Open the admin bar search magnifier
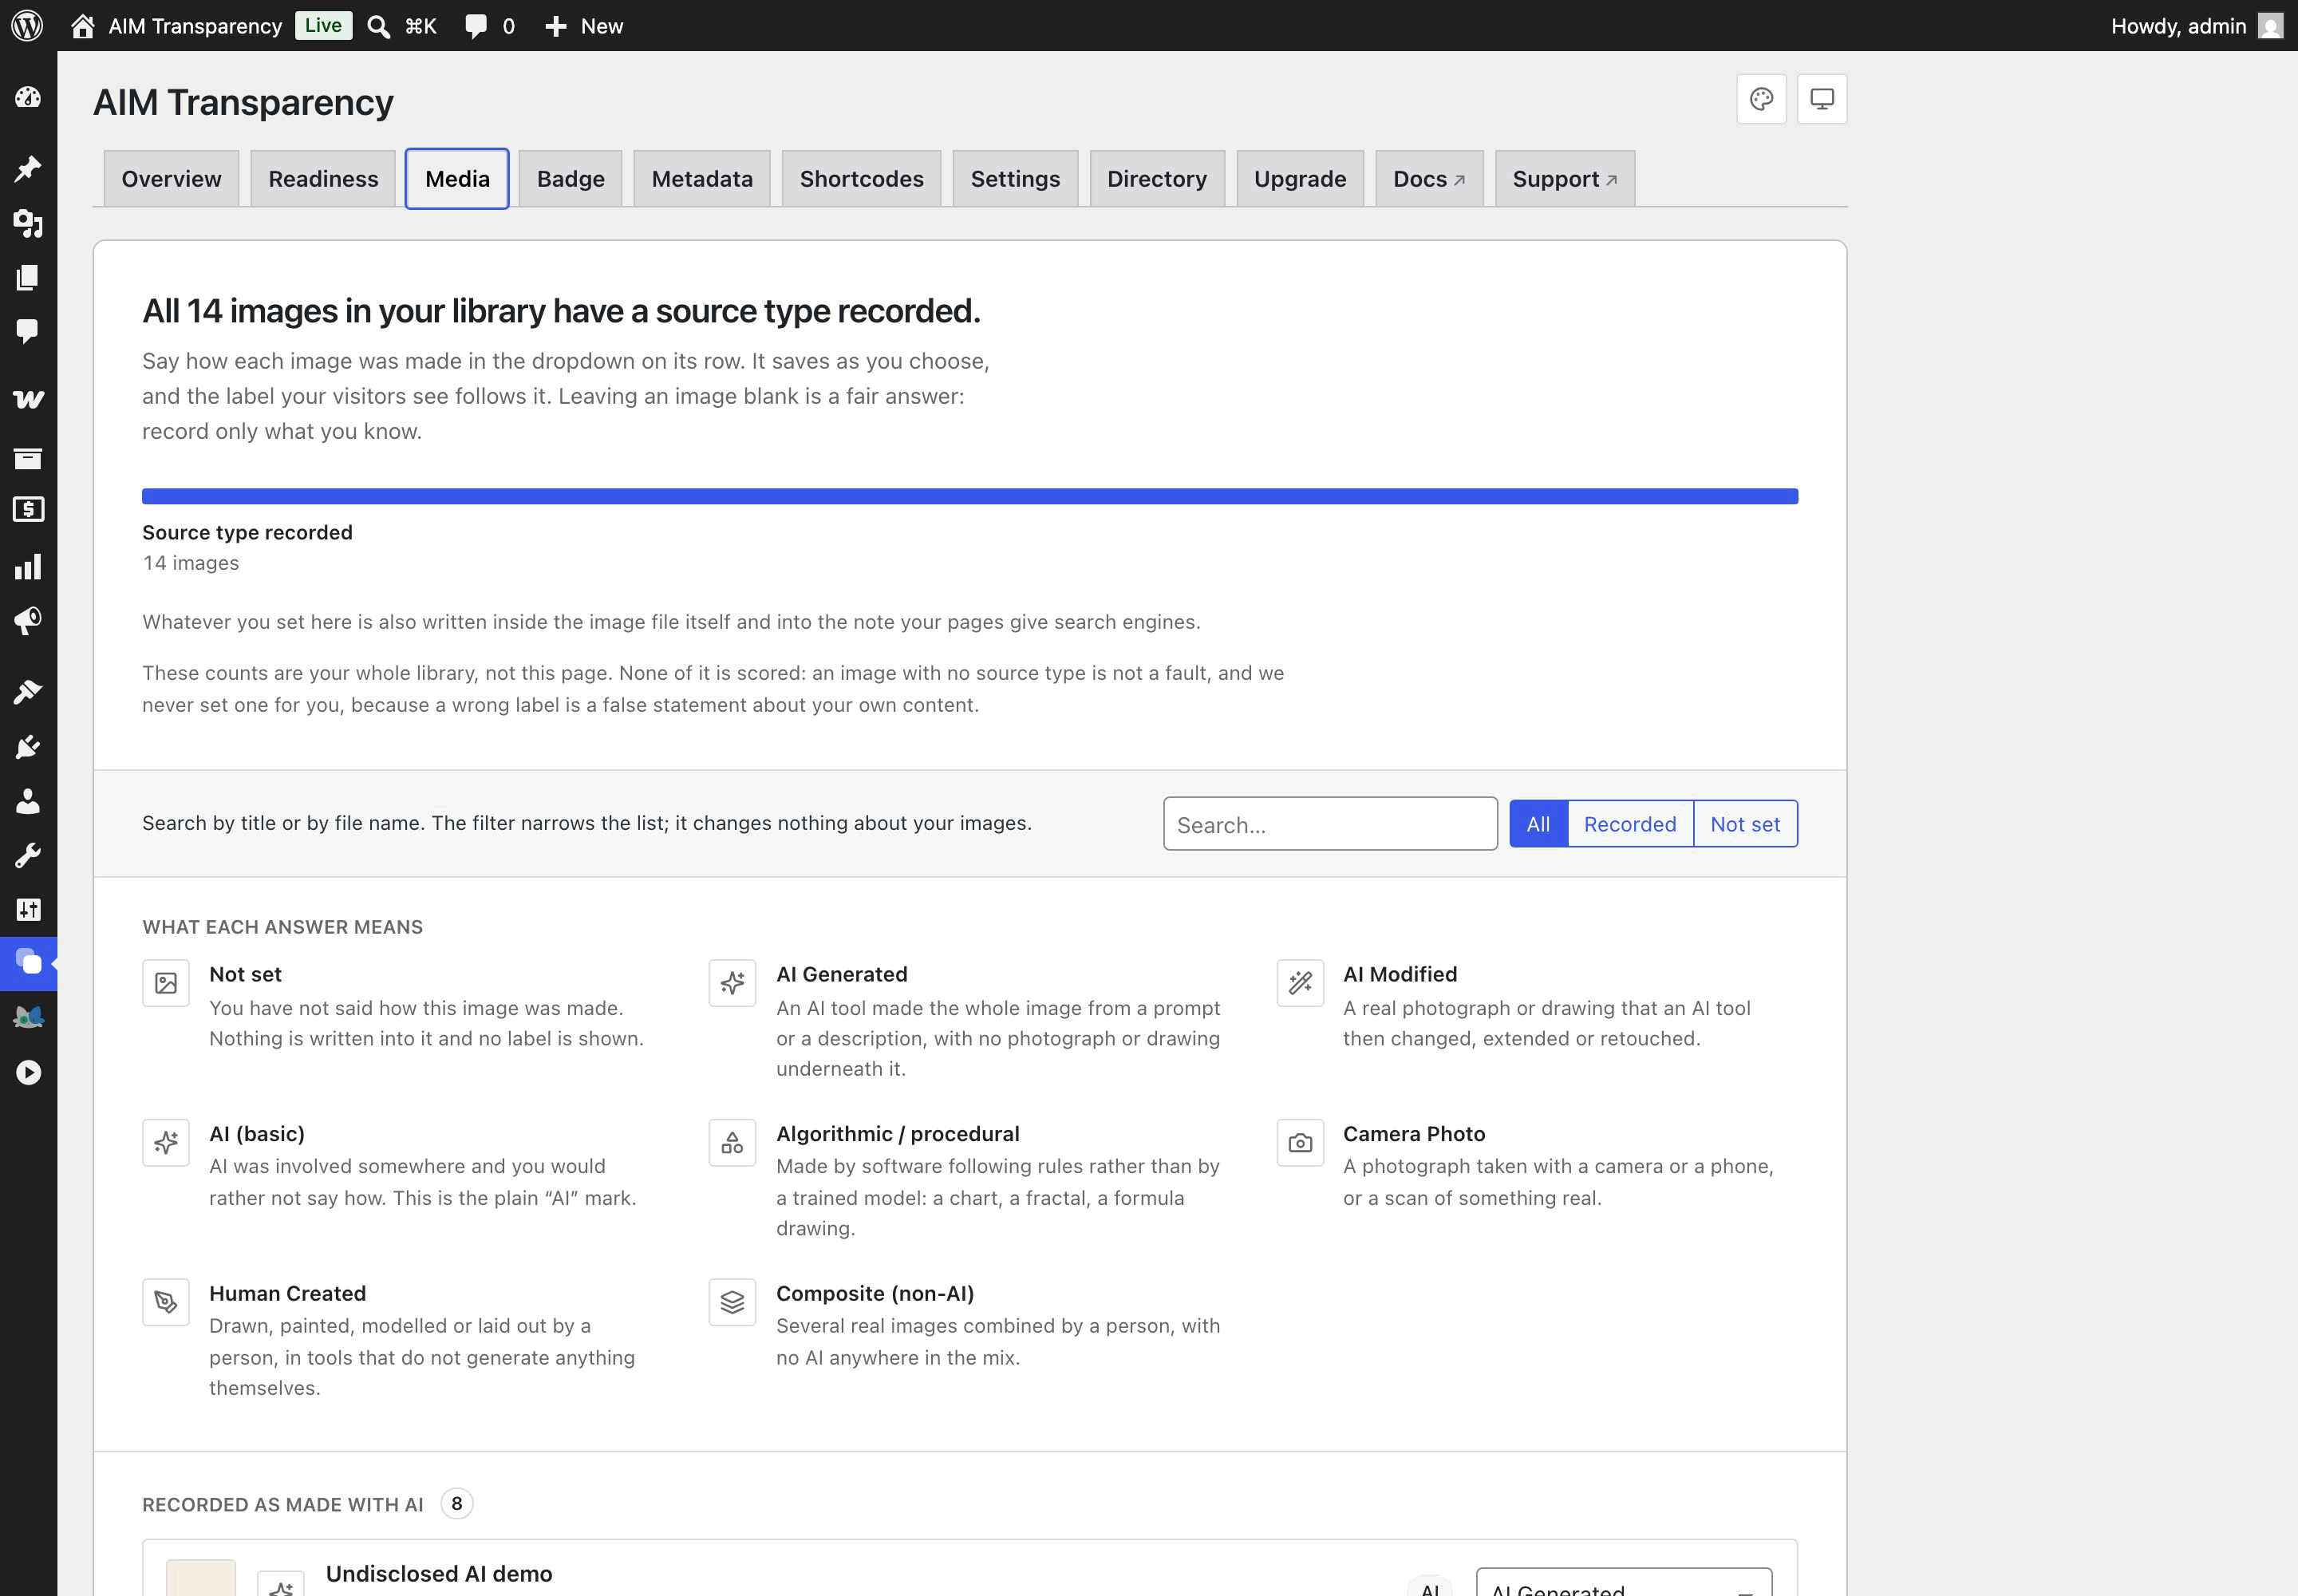 click(378, 26)
